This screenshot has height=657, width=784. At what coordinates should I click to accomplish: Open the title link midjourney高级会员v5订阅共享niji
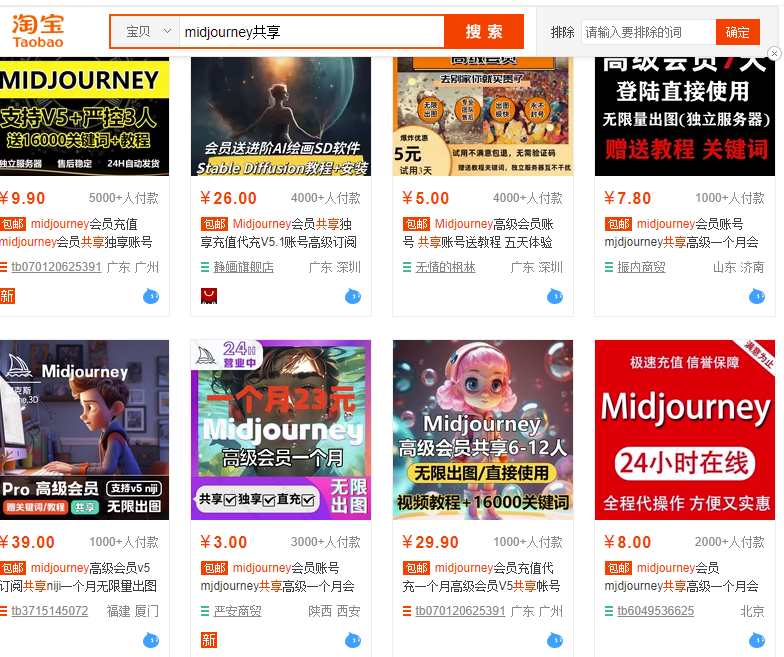click(78, 576)
